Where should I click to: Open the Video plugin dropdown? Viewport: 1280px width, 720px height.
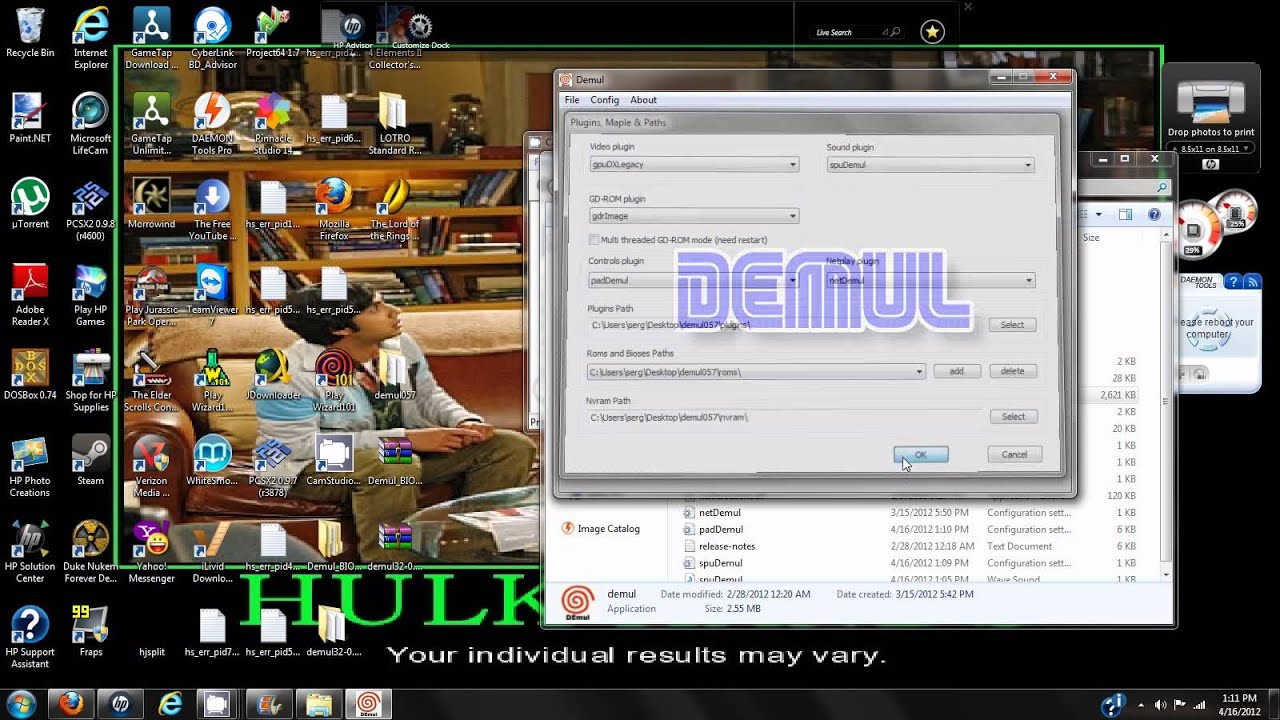(x=694, y=164)
